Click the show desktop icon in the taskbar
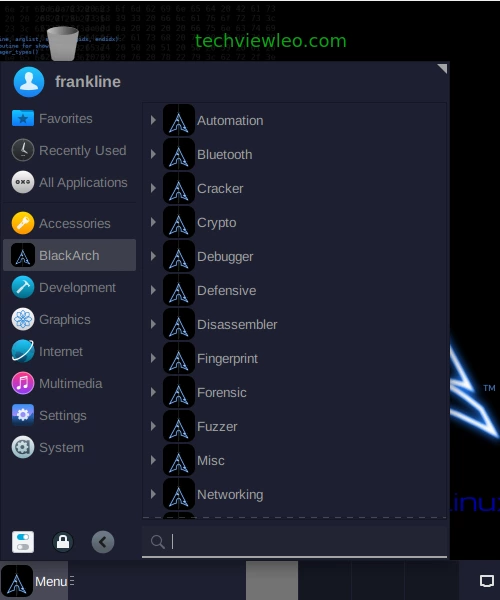The height and width of the screenshot is (600, 500). click(487, 581)
